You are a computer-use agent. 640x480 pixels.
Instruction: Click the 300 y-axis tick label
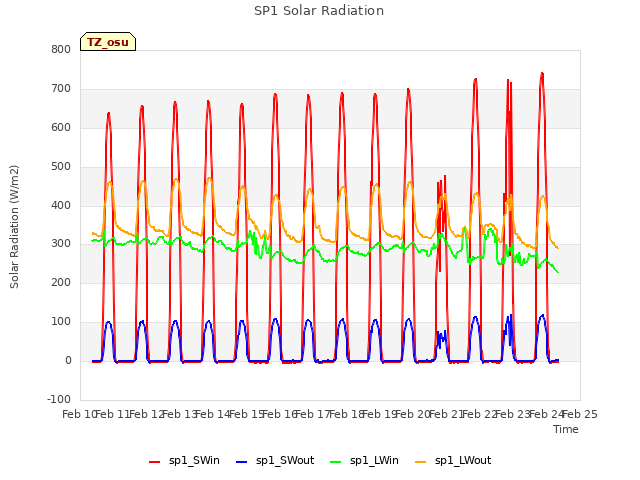coord(61,244)
